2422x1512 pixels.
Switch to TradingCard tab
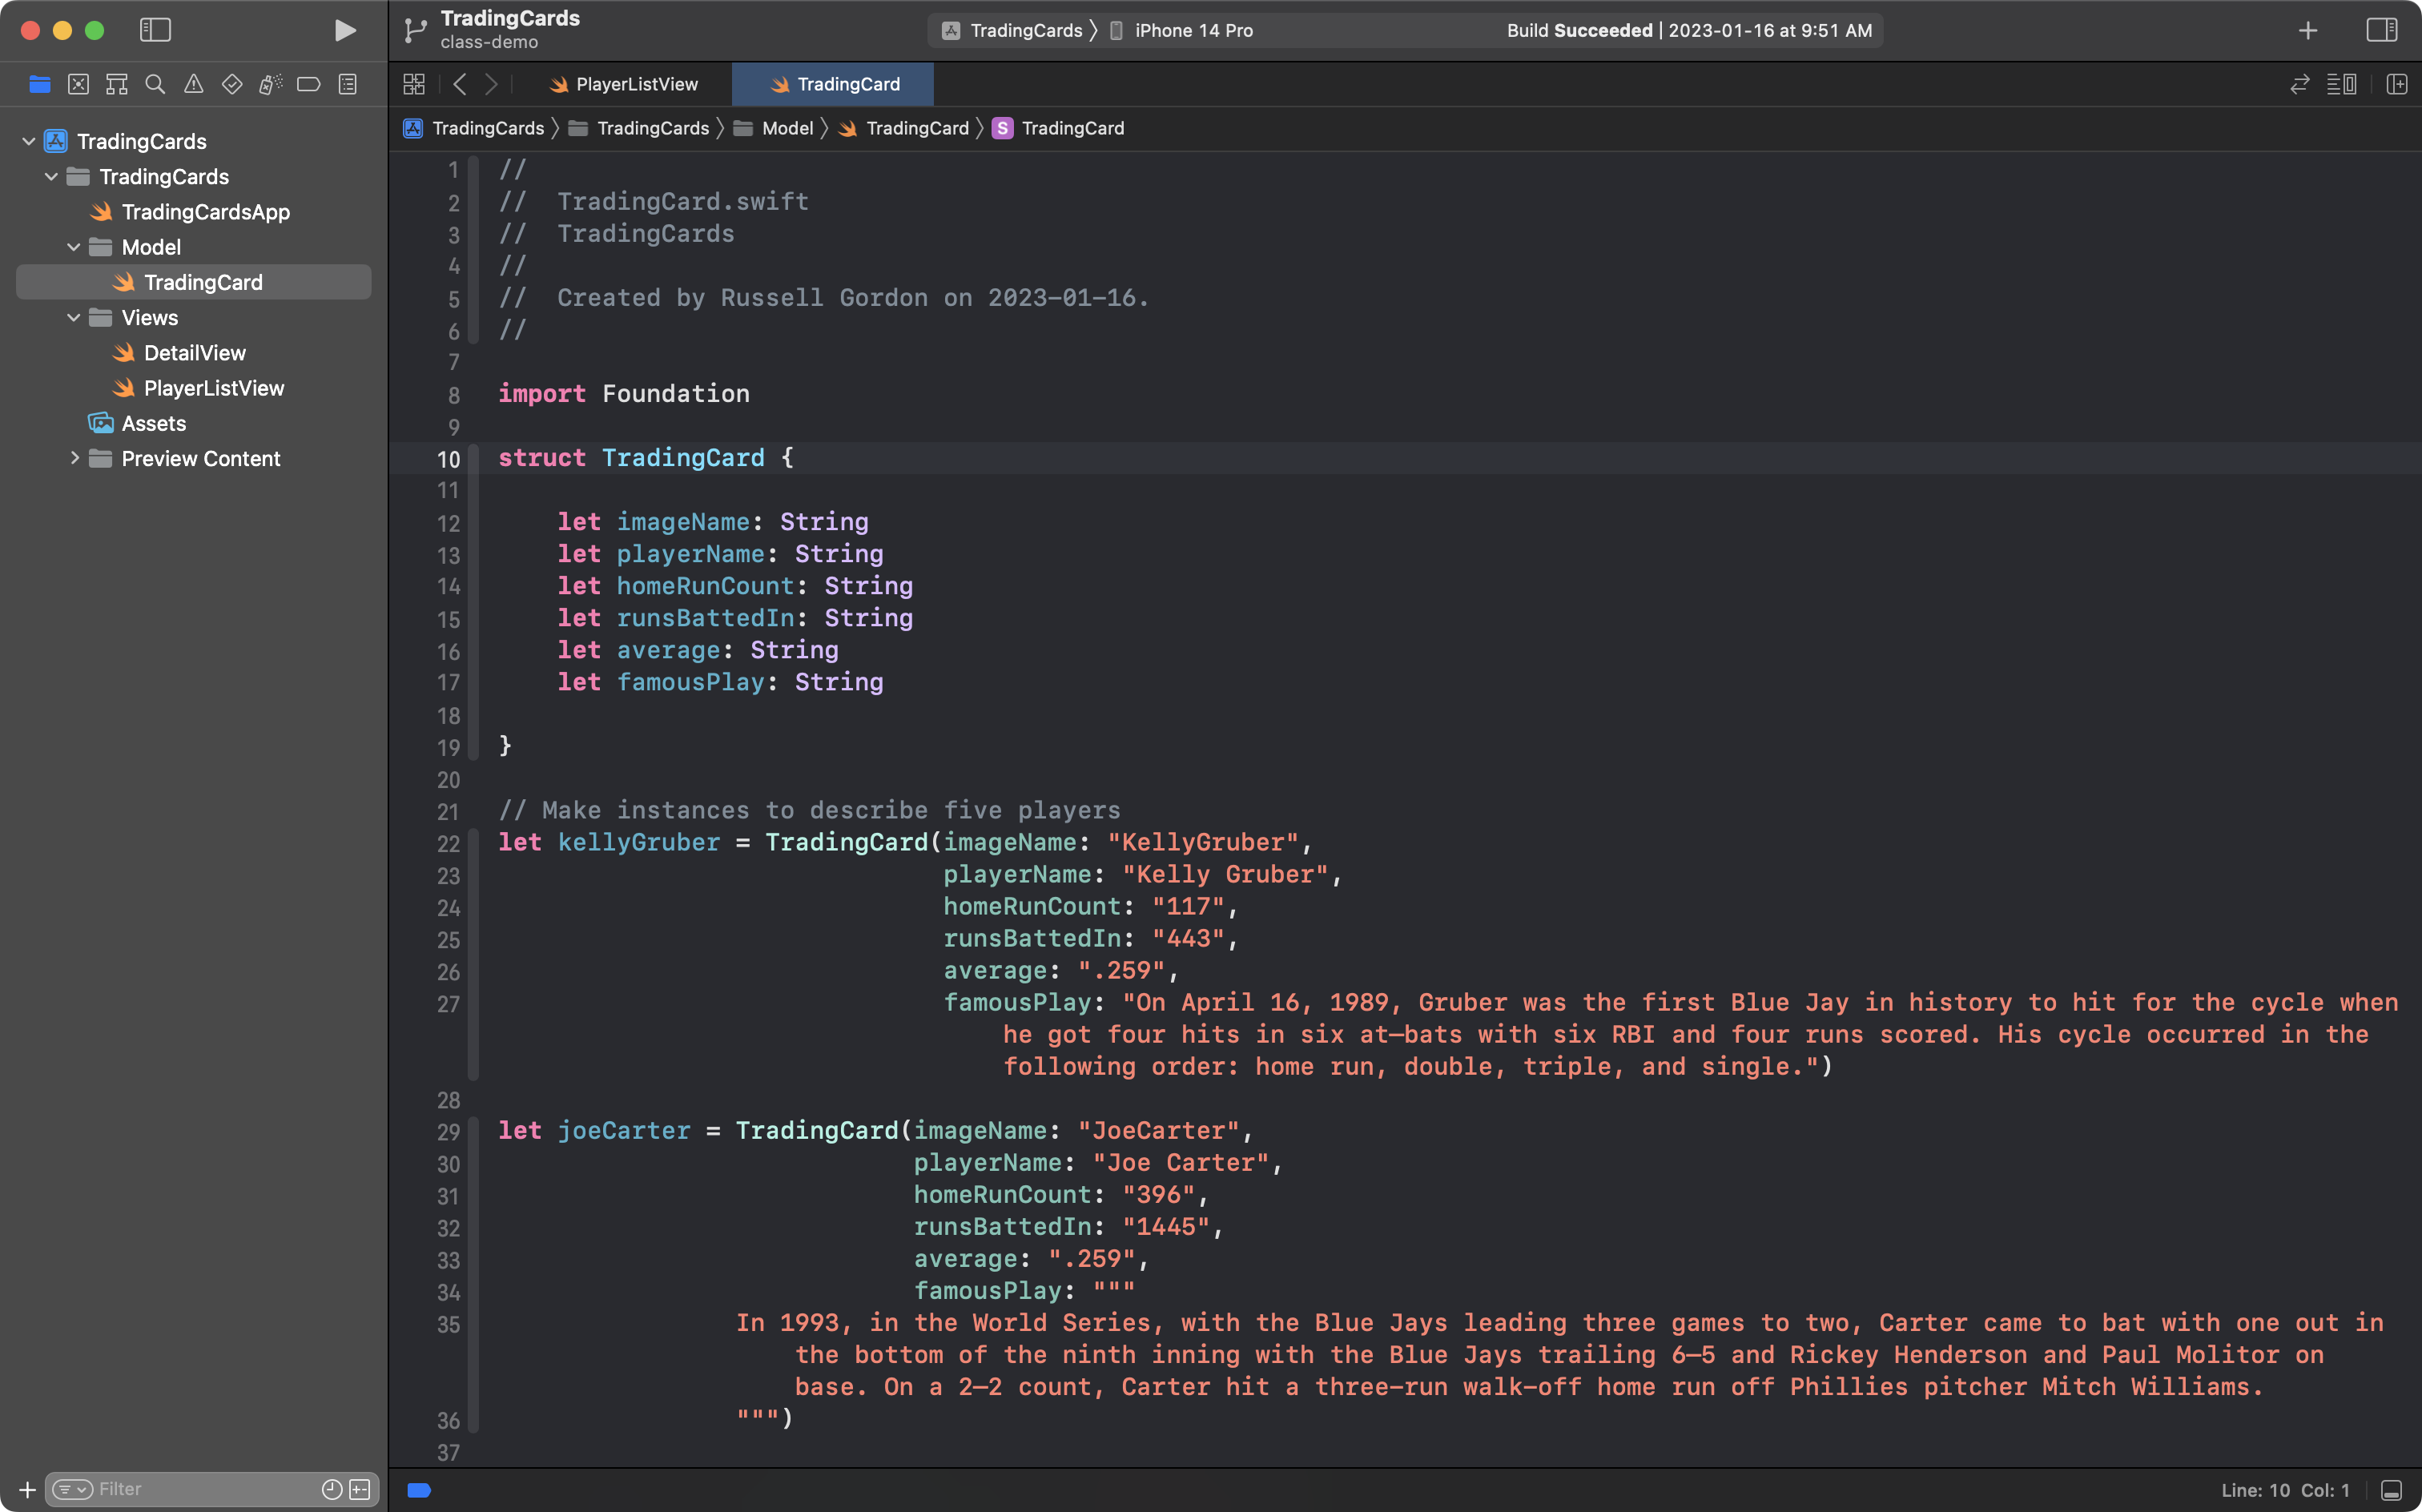[850, 82]
